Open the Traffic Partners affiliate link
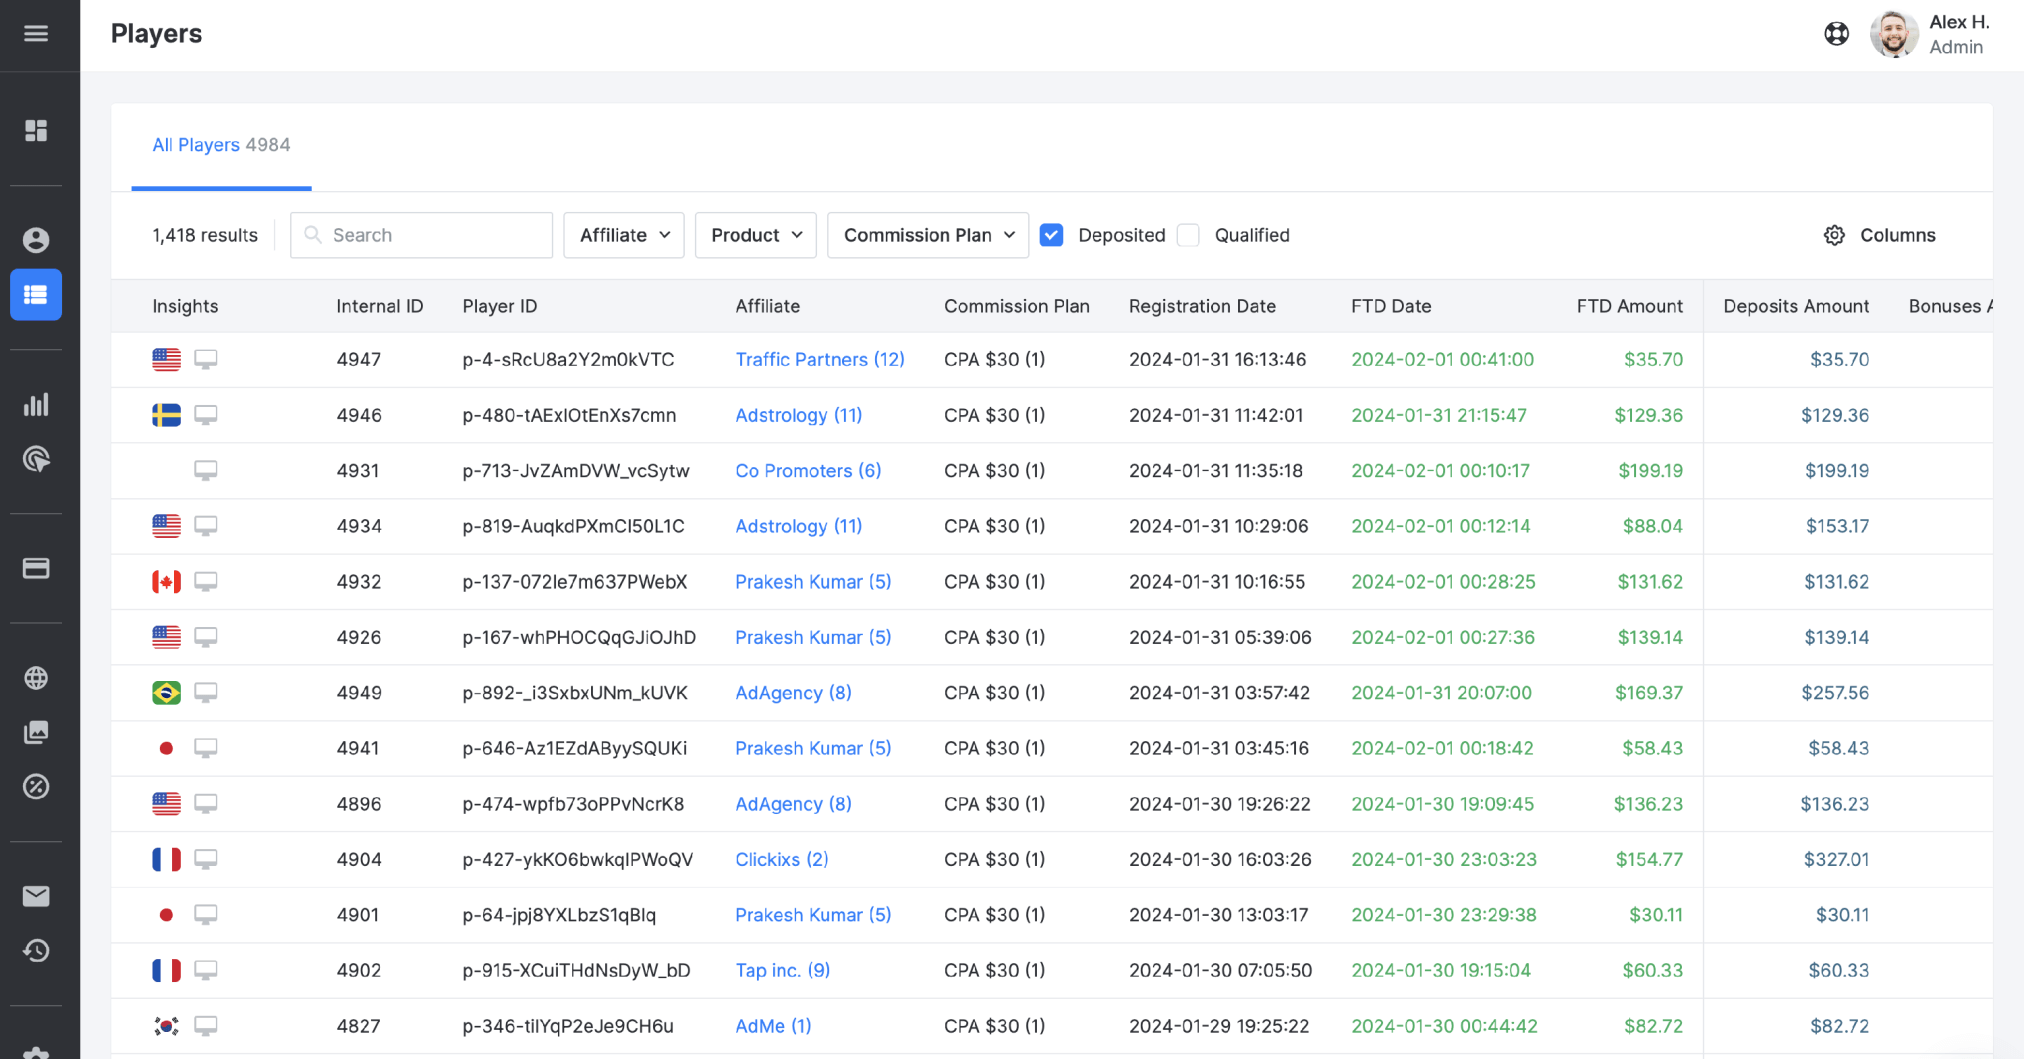 click(x=819, y=359)
